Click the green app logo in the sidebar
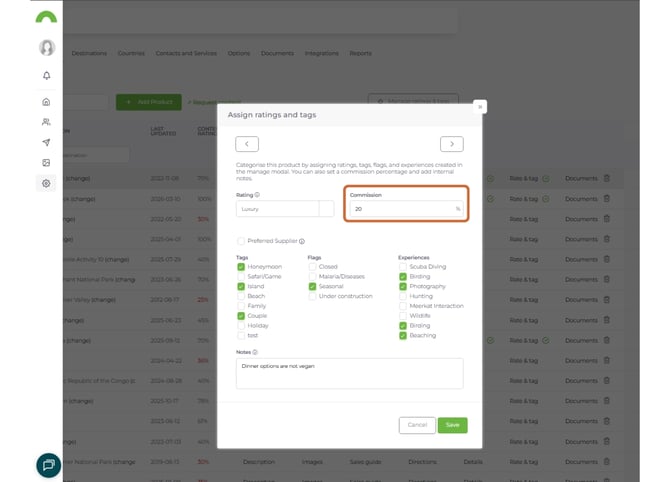 point(46,17)
